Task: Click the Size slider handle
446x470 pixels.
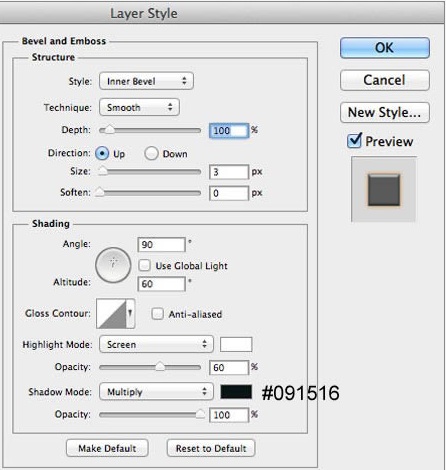Action: click(103, 171)
